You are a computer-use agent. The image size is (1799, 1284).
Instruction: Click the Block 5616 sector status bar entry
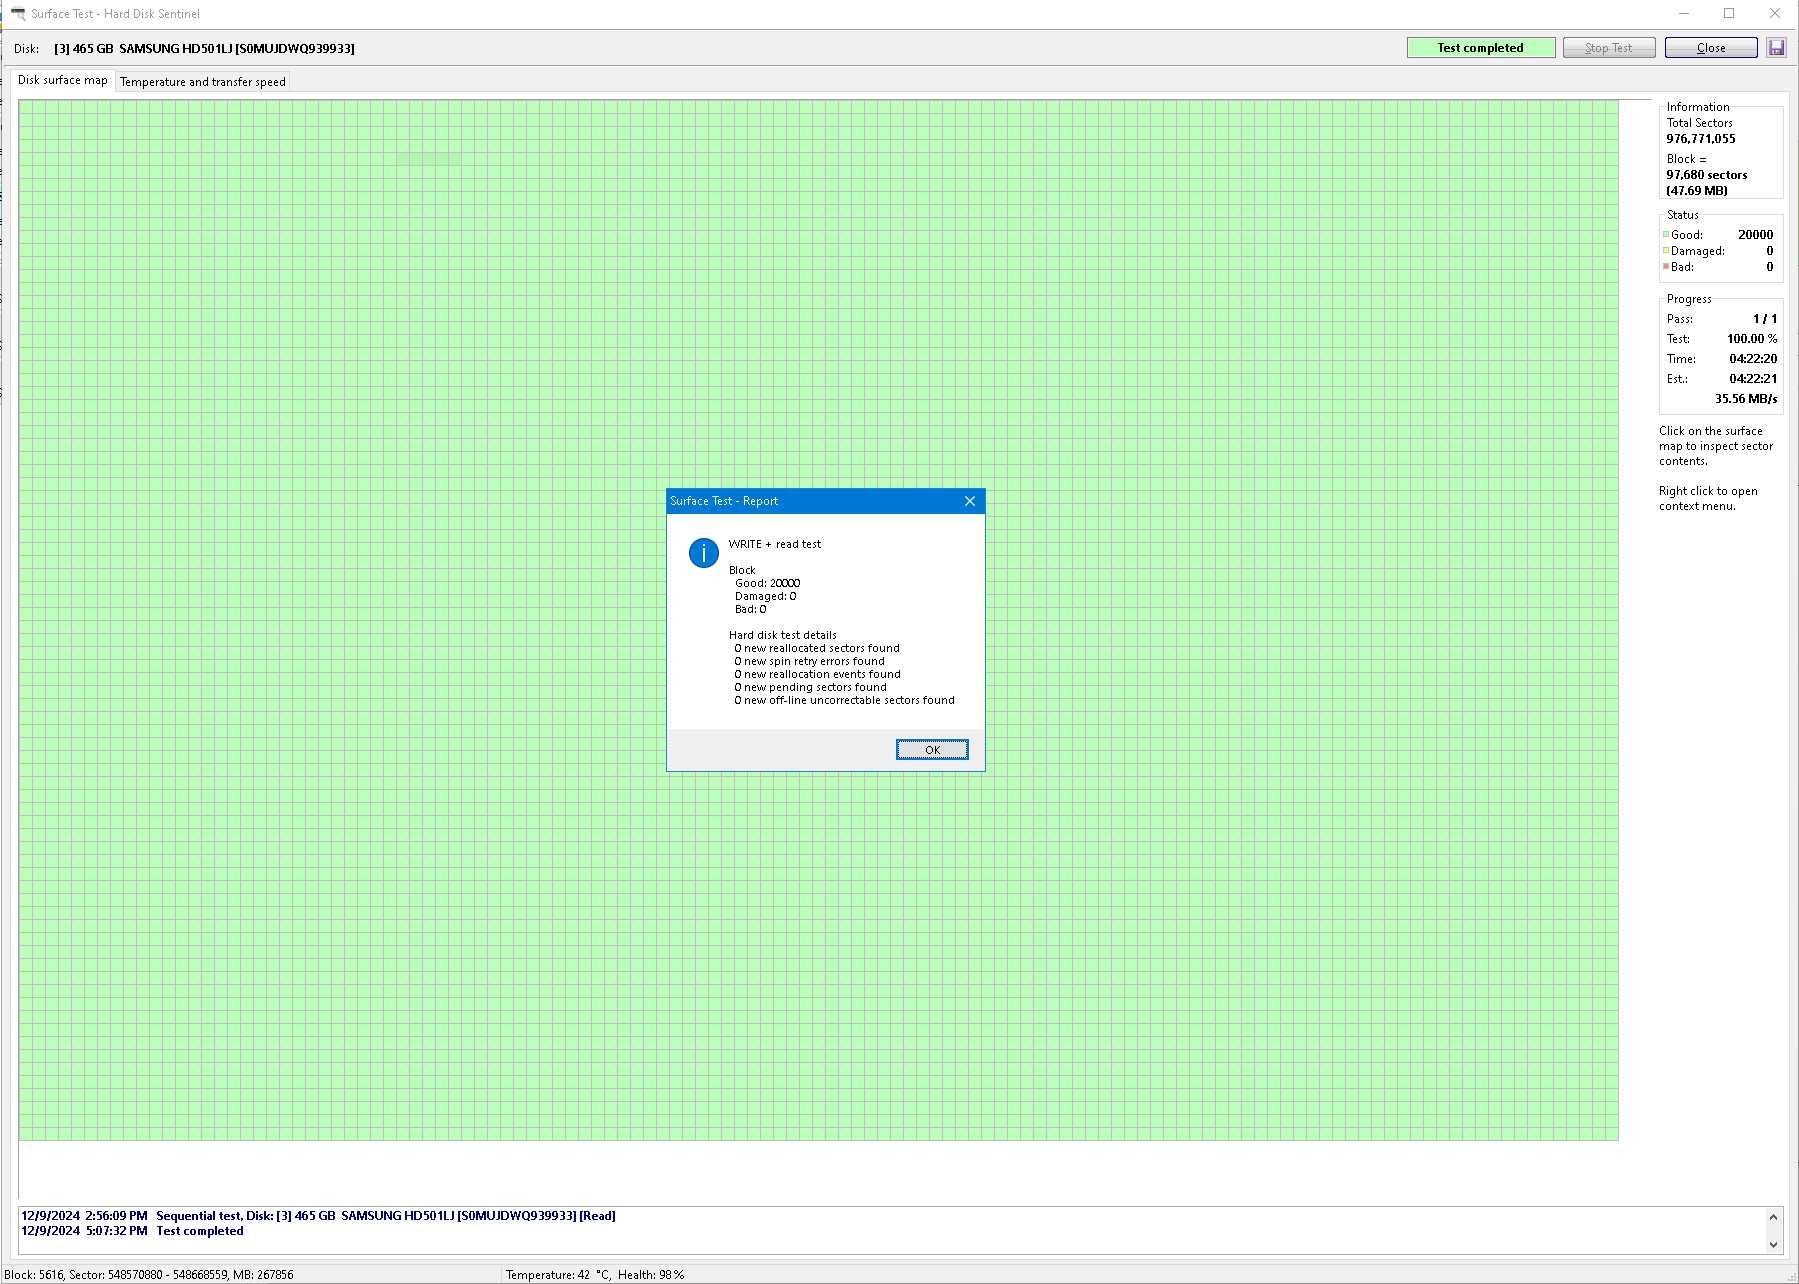(149, 1275)
